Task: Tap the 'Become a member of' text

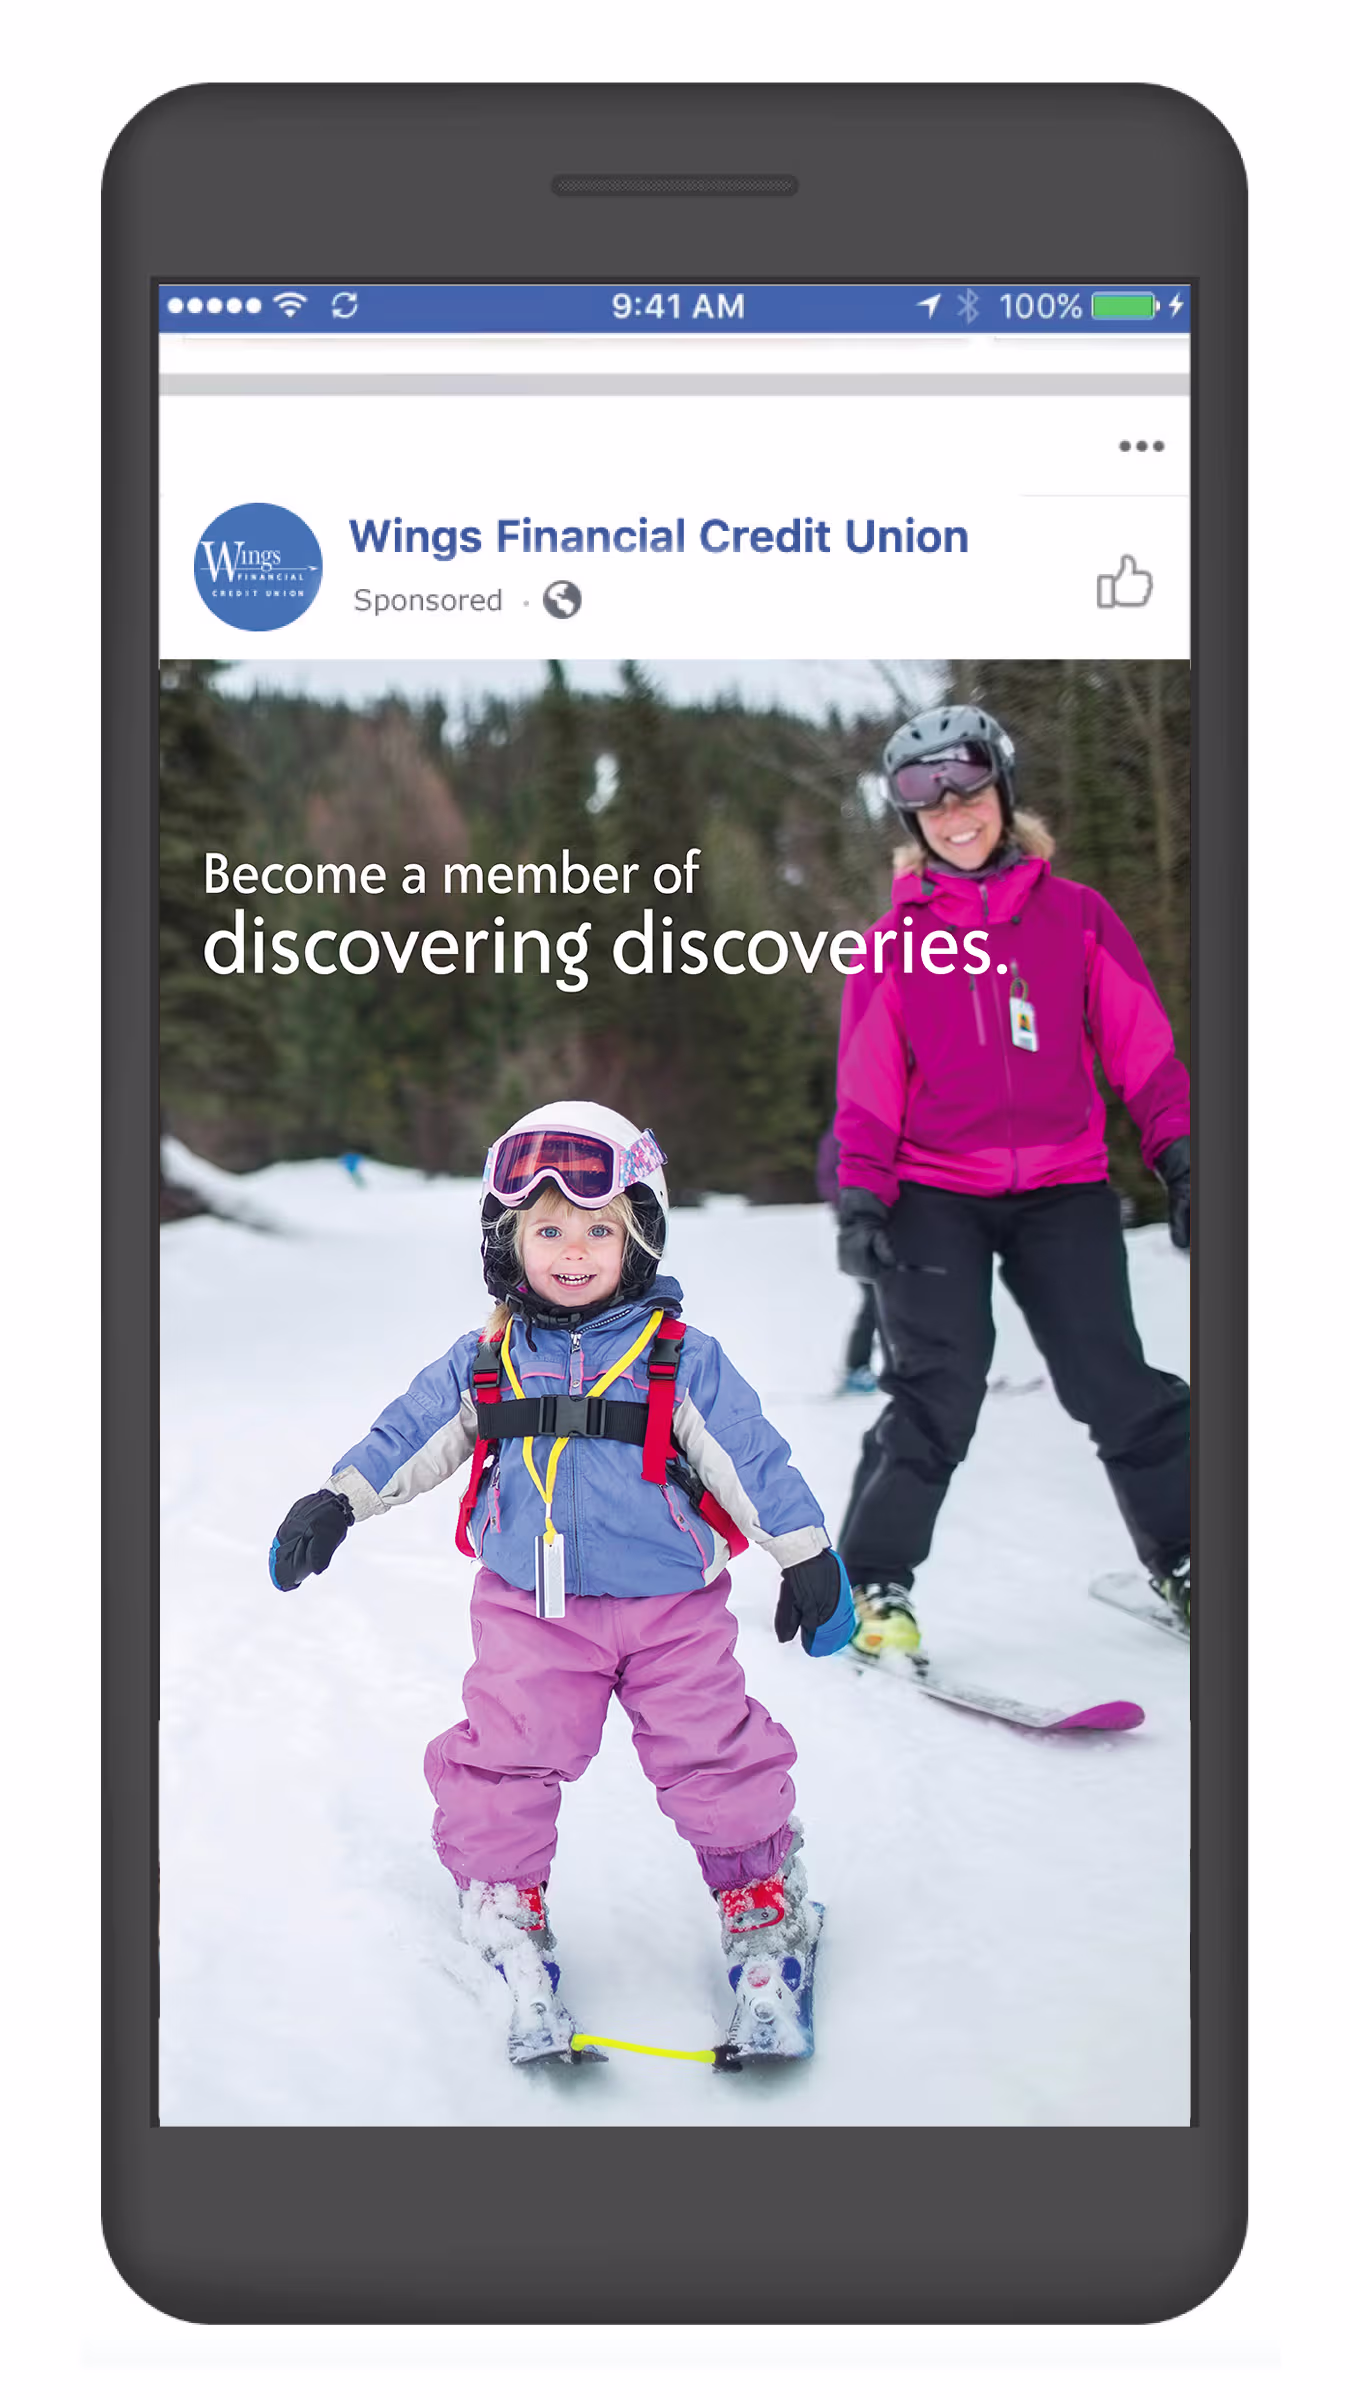Action: click(451, 874)
